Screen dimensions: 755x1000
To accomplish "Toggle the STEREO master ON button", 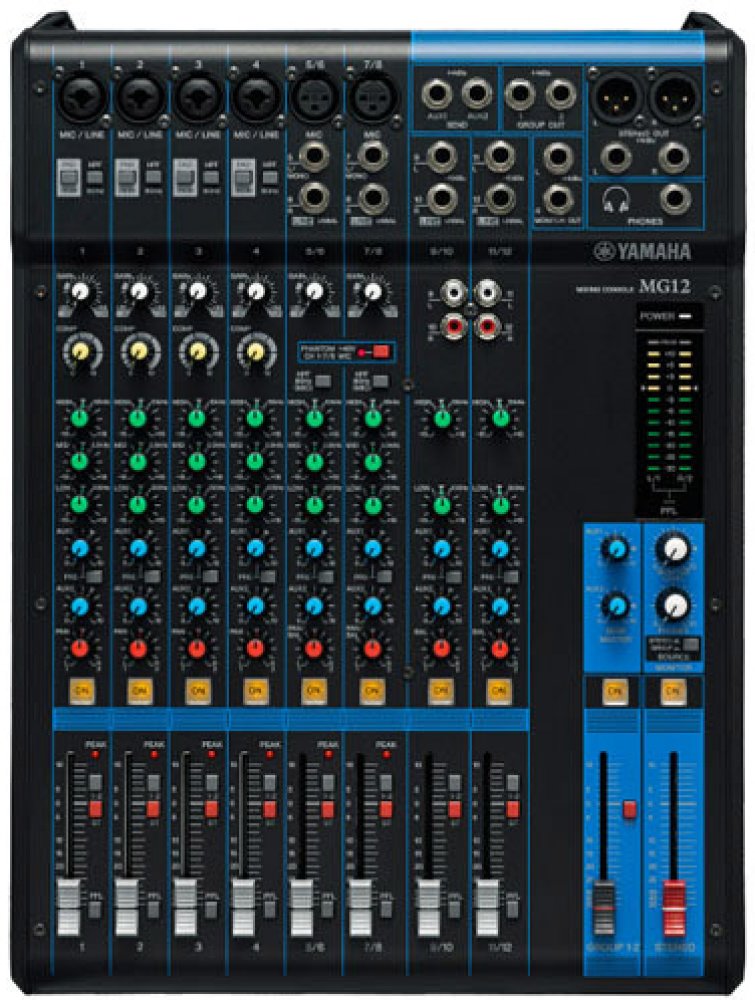I will pos(674,690).
